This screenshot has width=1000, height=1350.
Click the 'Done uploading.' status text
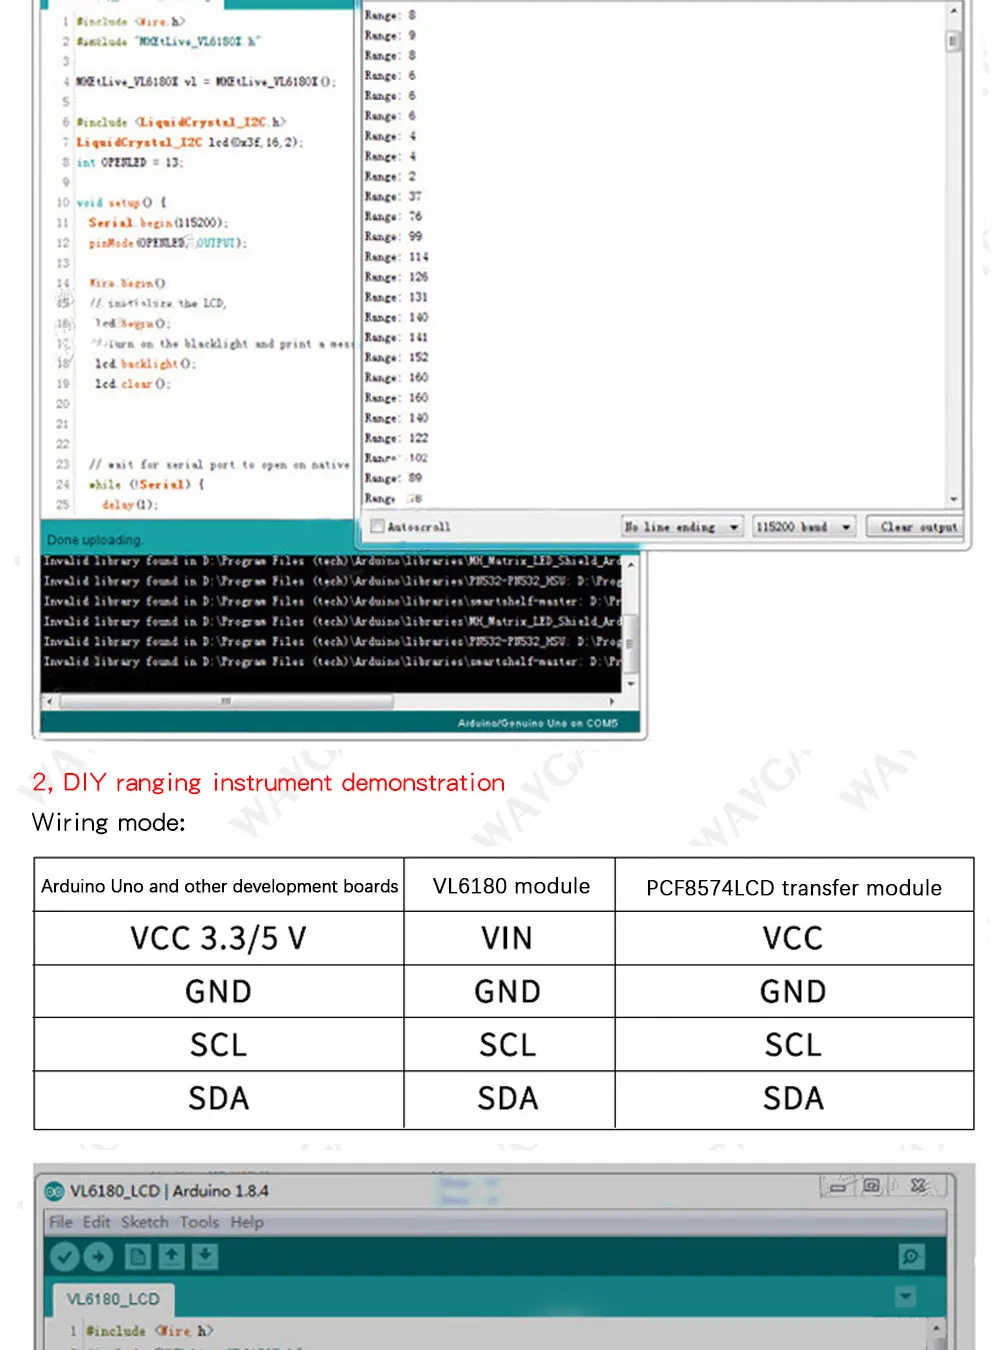pyautogui.click(x=94, y=540)
